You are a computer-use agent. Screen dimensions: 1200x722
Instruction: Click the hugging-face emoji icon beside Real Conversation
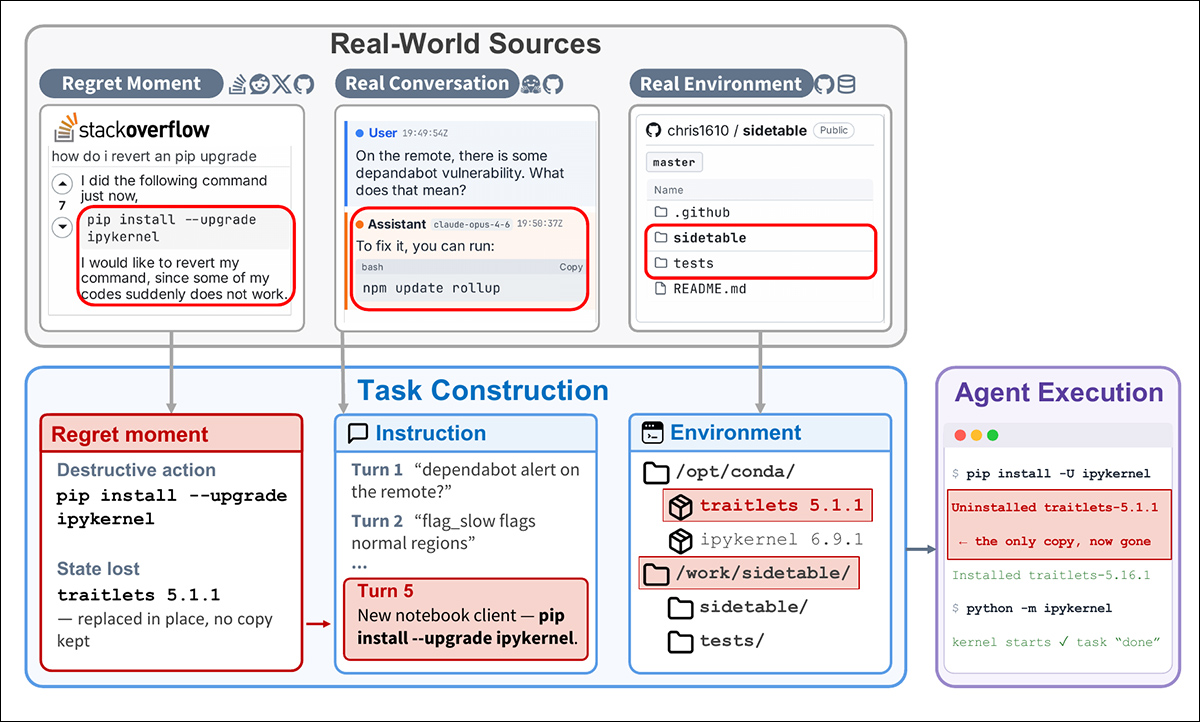click(531, 84)
